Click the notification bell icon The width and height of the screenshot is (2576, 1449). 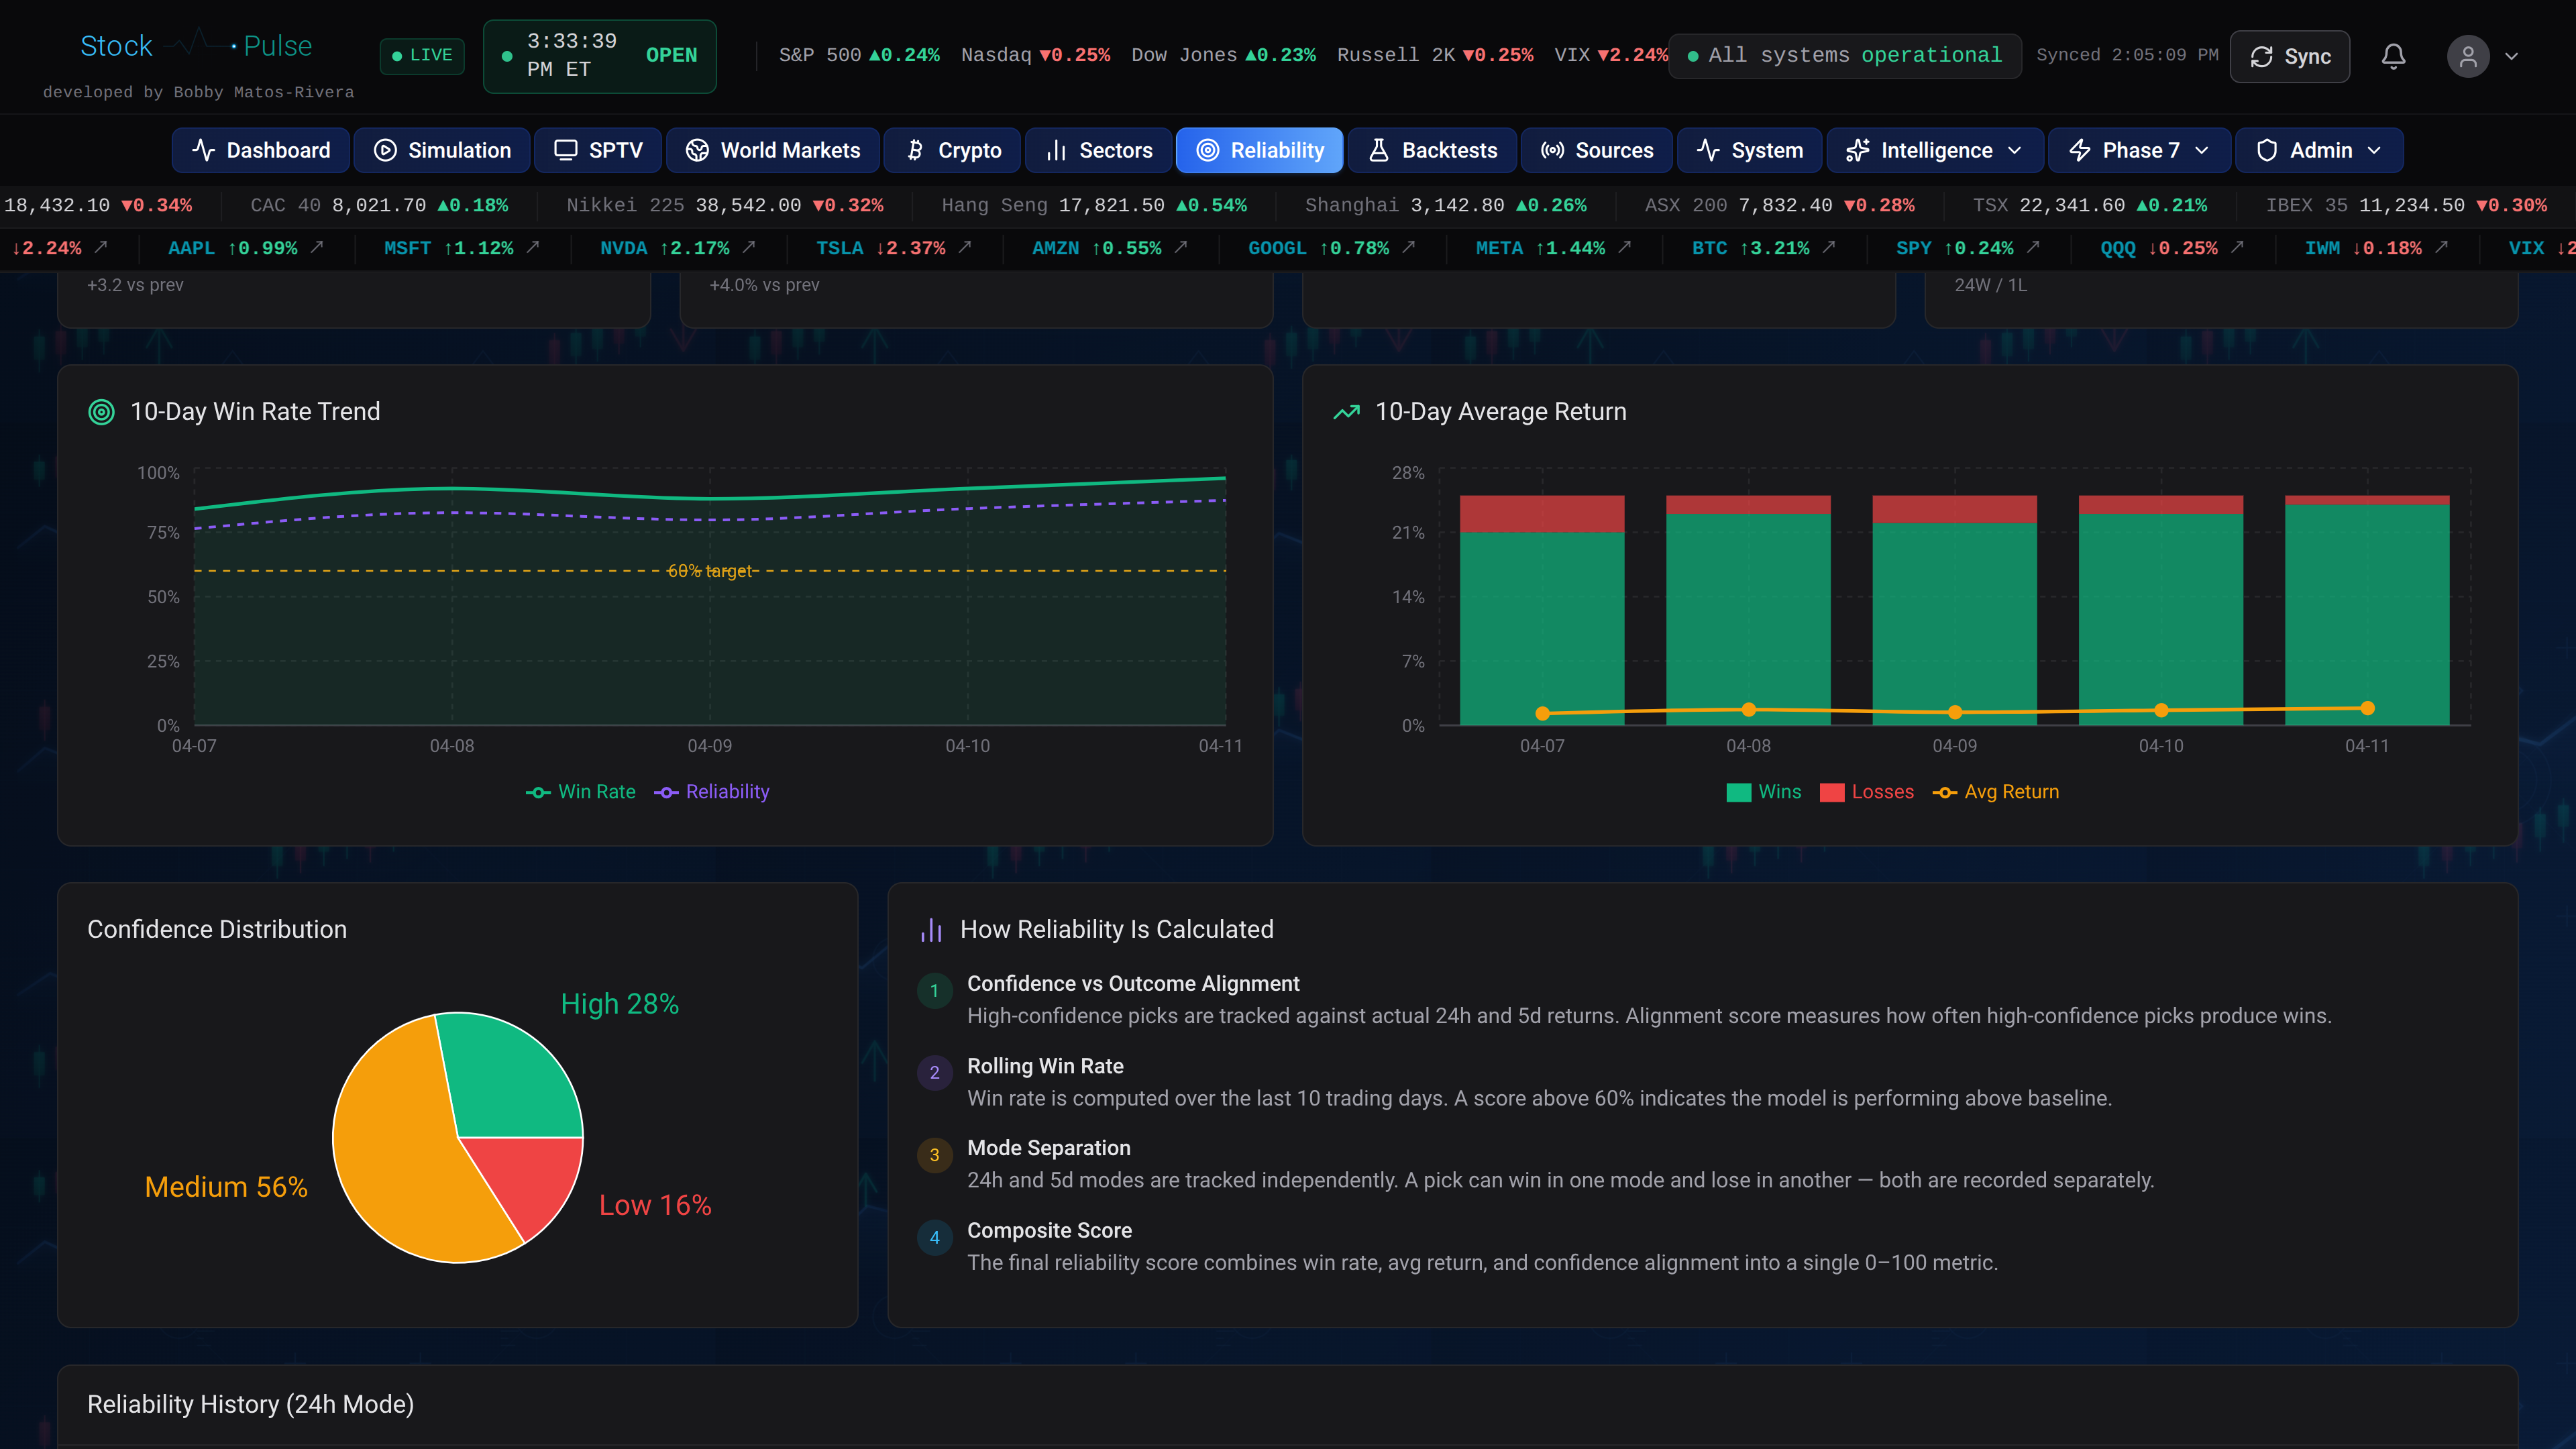(2393, 56)
